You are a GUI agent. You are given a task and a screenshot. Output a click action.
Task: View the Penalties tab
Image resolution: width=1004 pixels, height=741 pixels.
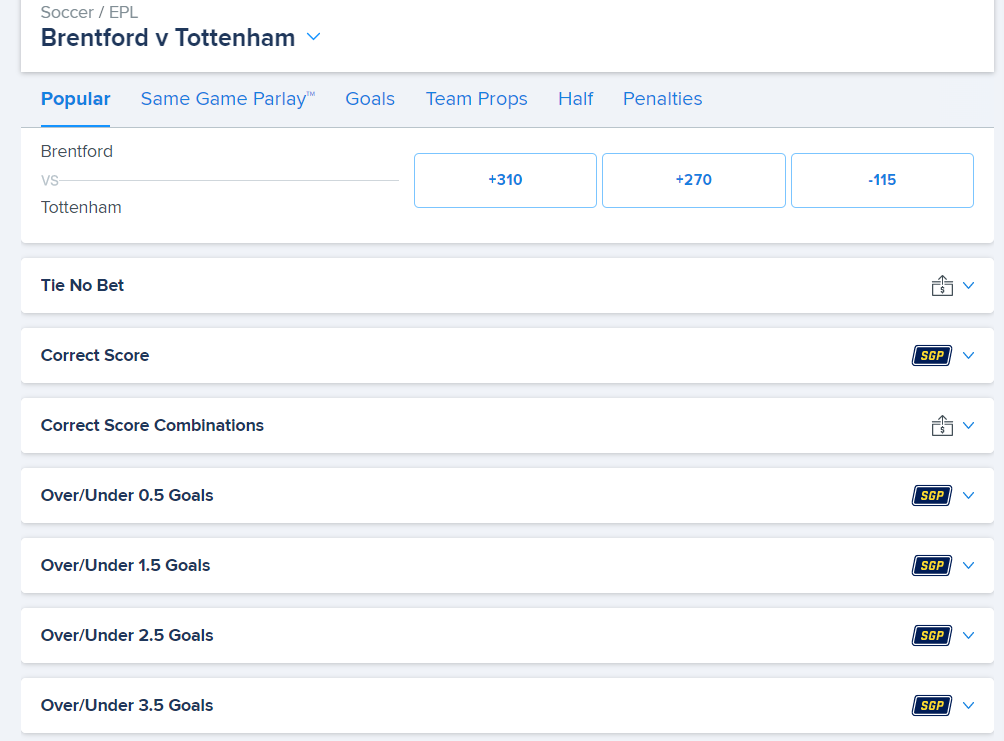tap(663, 99)
